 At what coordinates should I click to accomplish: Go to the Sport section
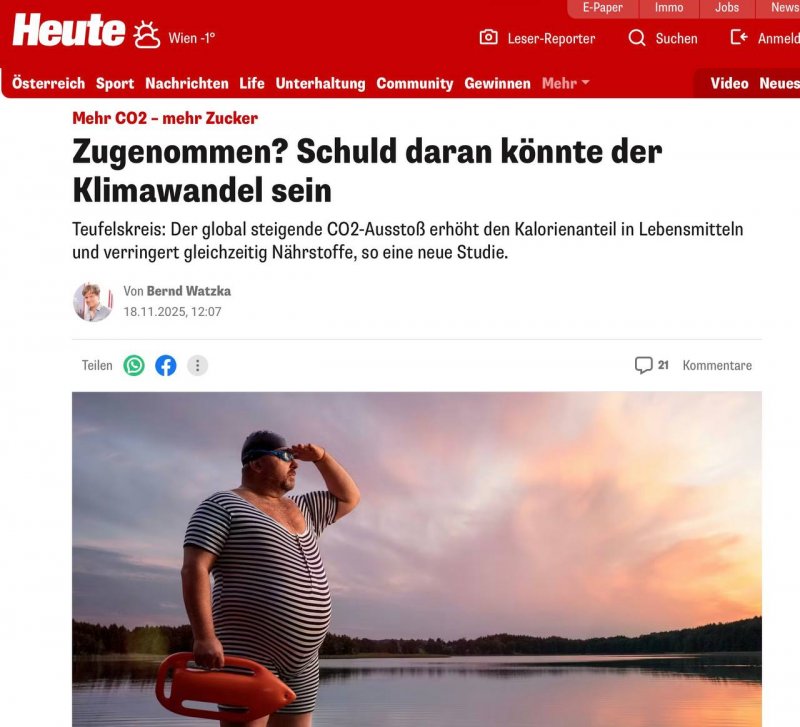pyautogui.click(x=115, y=83)
